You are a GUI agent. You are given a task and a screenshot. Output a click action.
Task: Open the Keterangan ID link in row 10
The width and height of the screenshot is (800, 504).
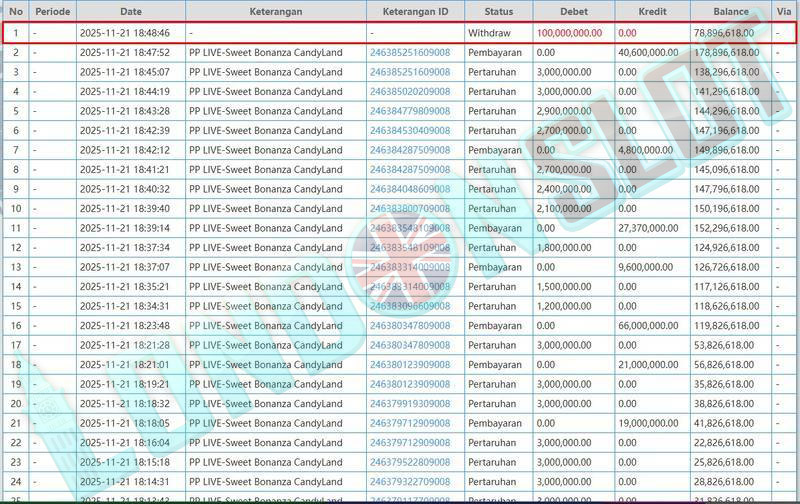pos(410,208)
